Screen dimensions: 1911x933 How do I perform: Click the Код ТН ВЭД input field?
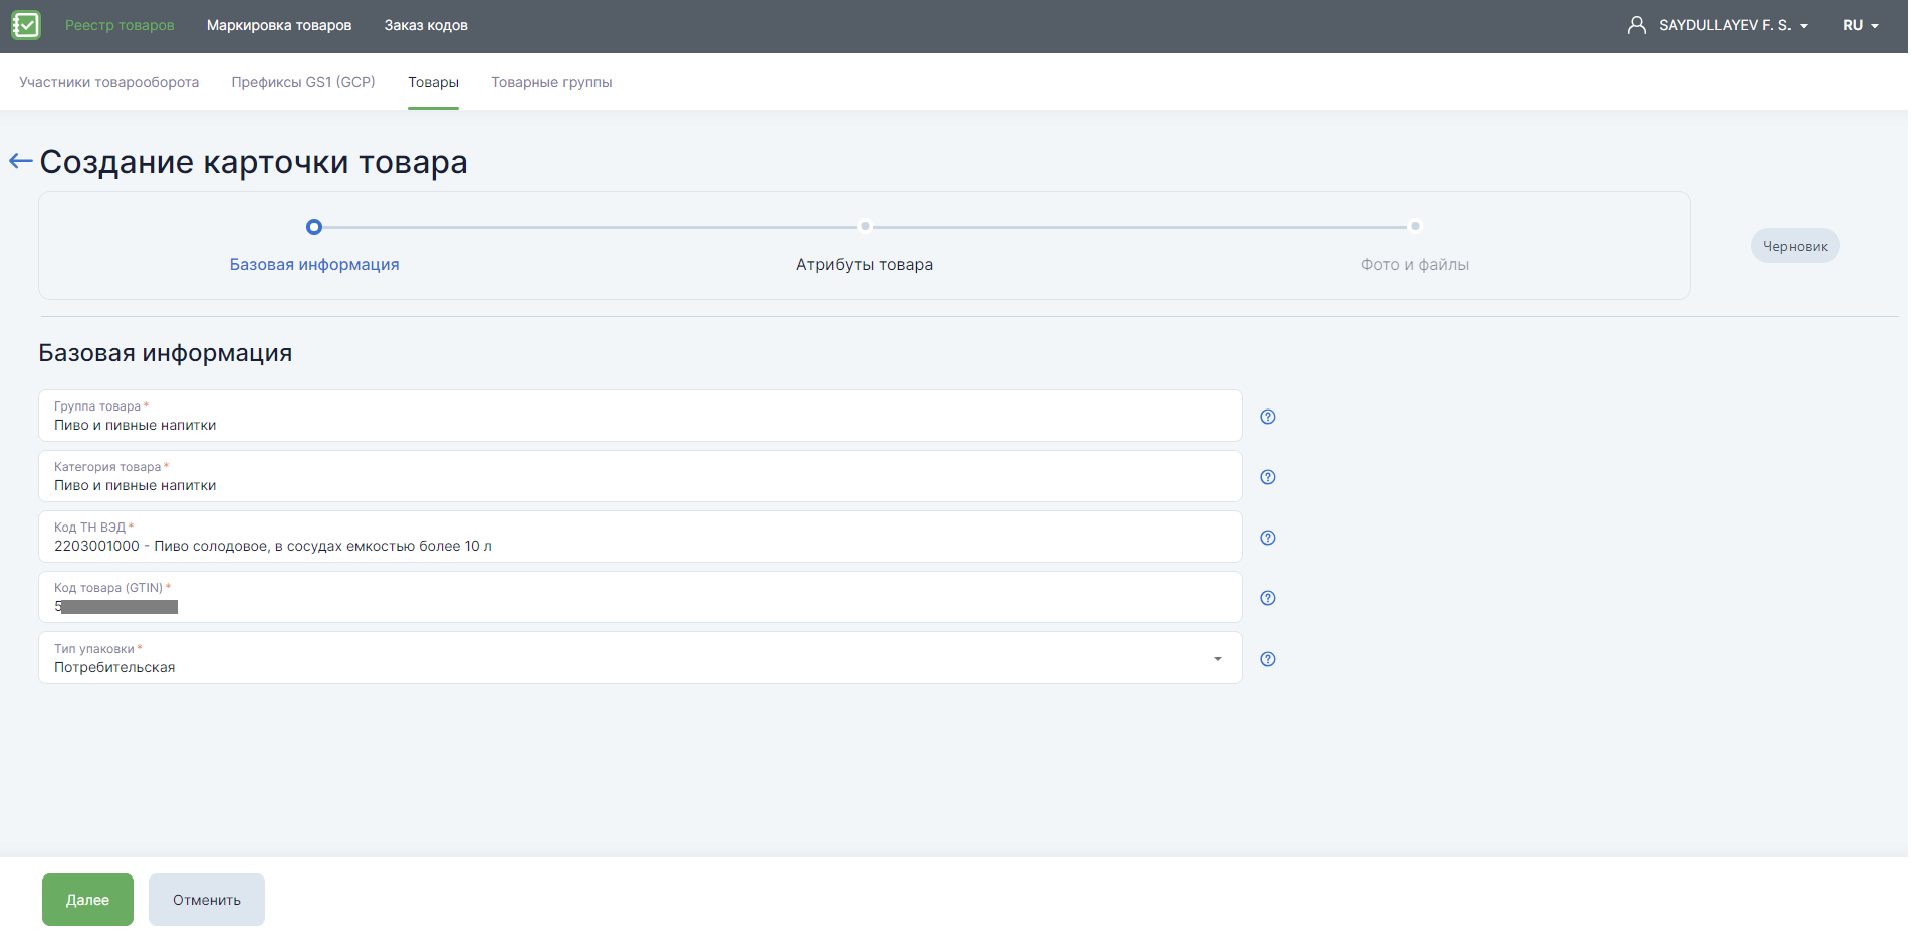[640, 536]
